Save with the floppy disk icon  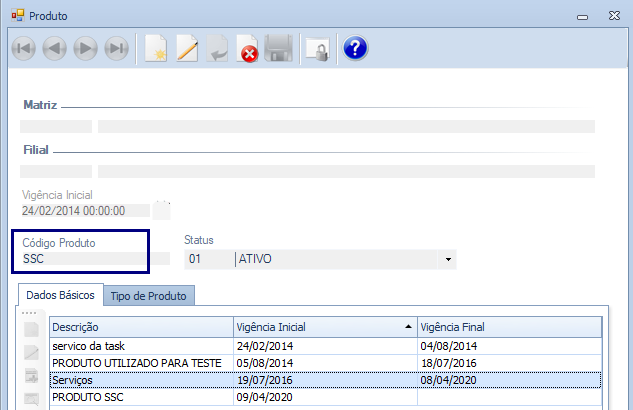click(x=279, y=48)
